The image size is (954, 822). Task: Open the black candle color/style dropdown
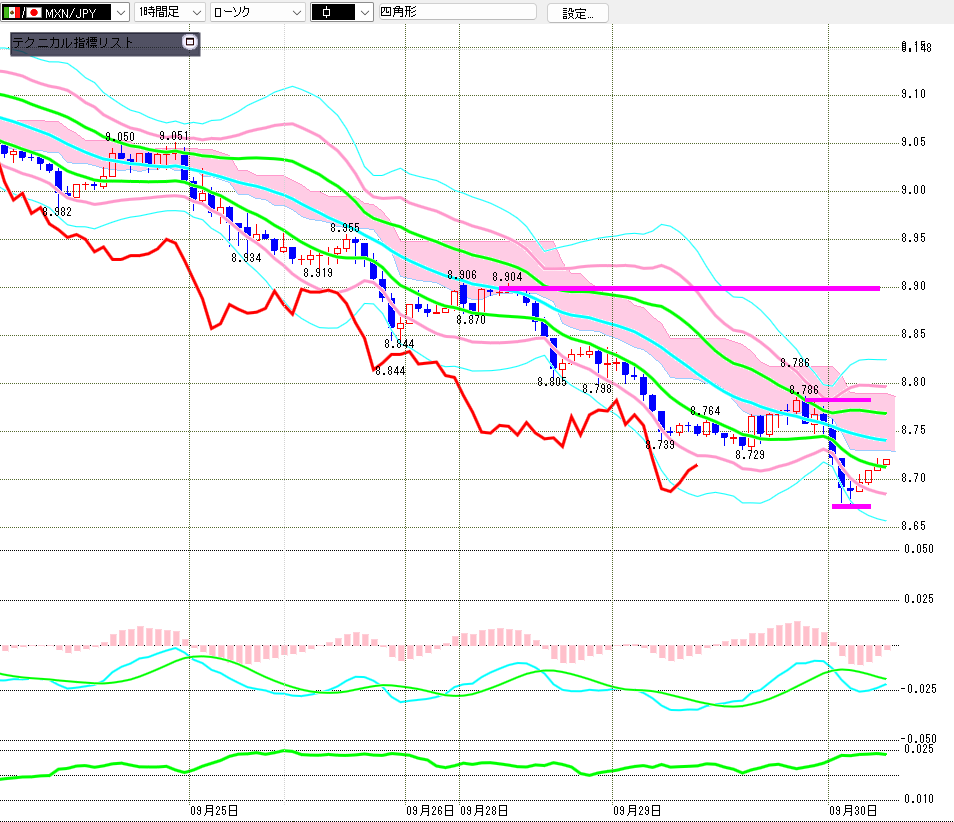coord(341,12)
